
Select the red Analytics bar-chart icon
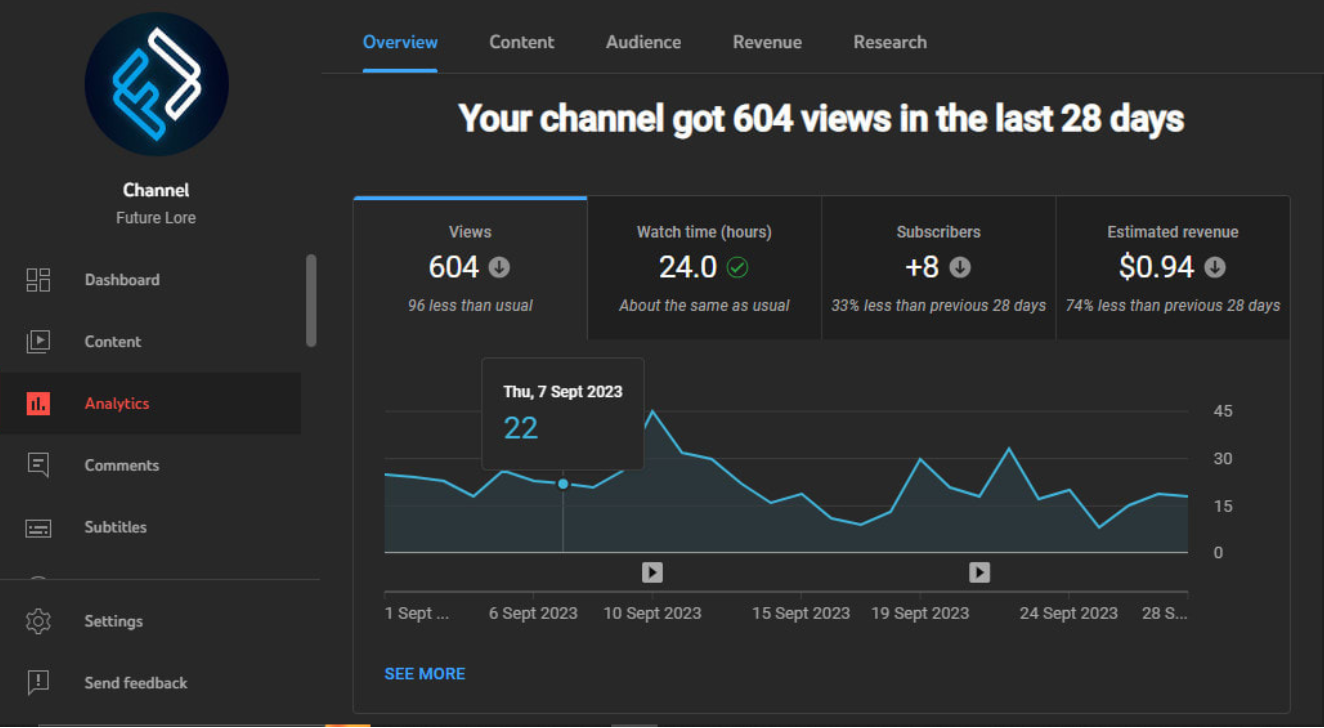click(x=38, y=404)
